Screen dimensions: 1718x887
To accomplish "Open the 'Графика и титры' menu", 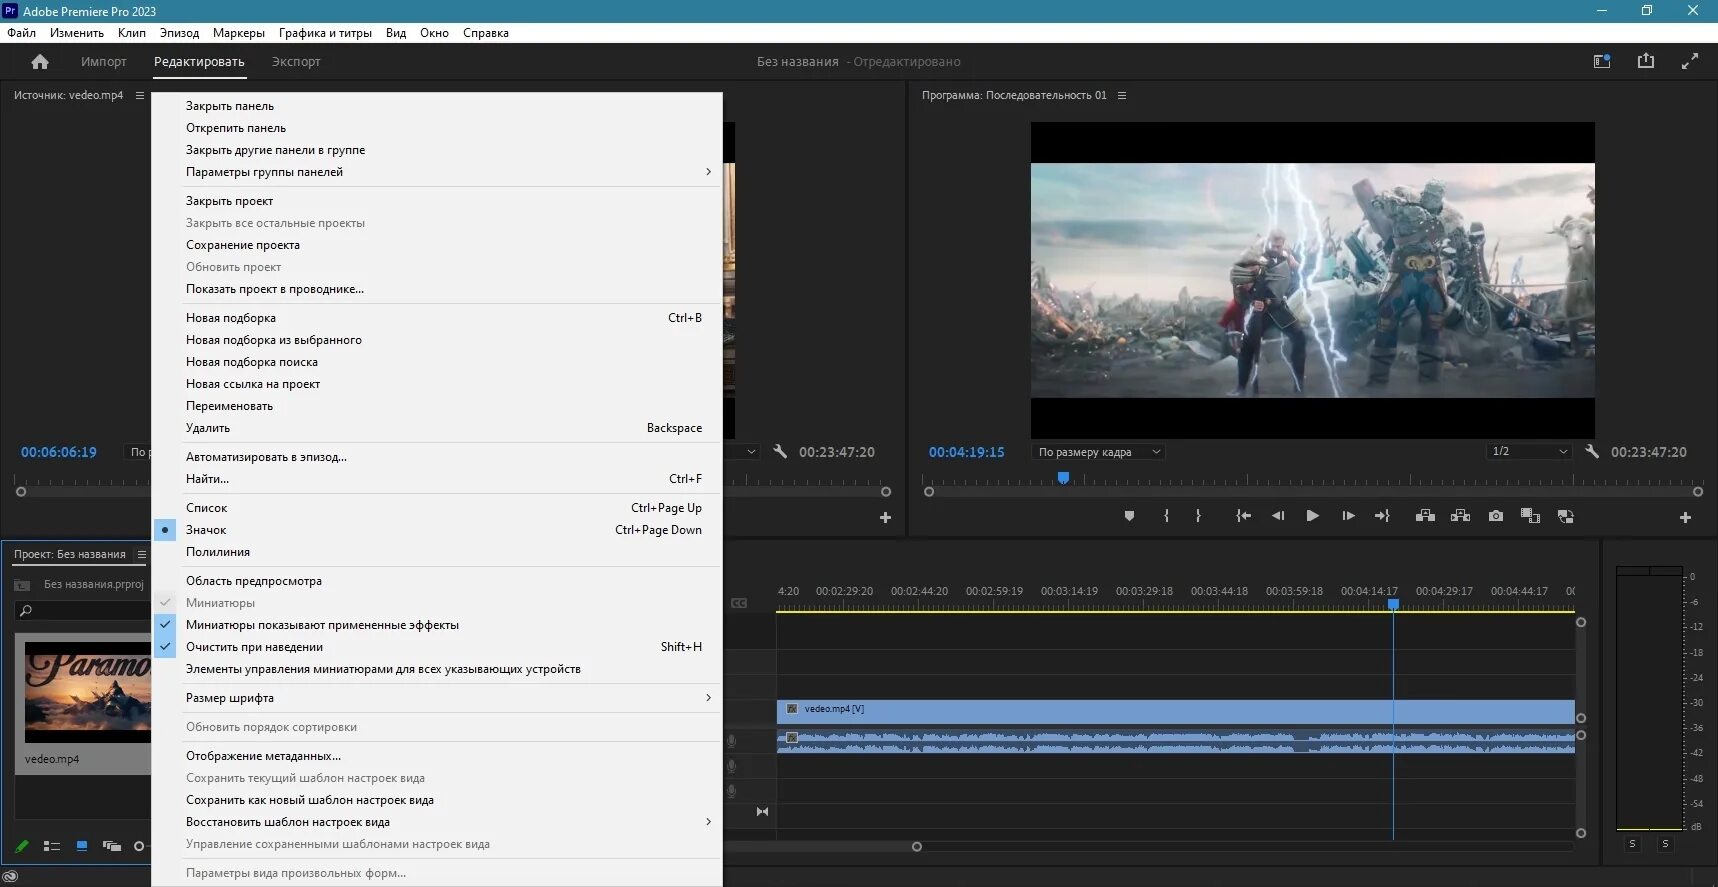I will tap(325, 33).
